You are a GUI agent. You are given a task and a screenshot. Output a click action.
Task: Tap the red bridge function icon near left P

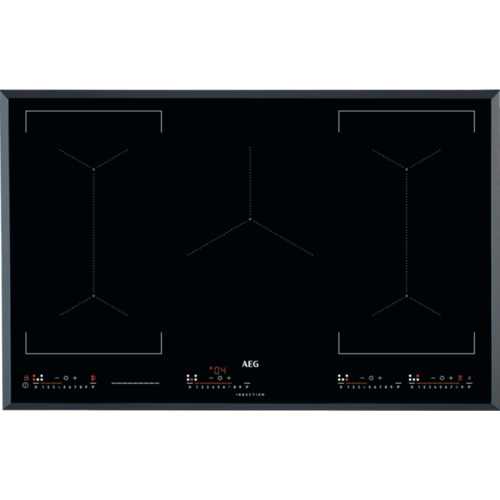93,378
